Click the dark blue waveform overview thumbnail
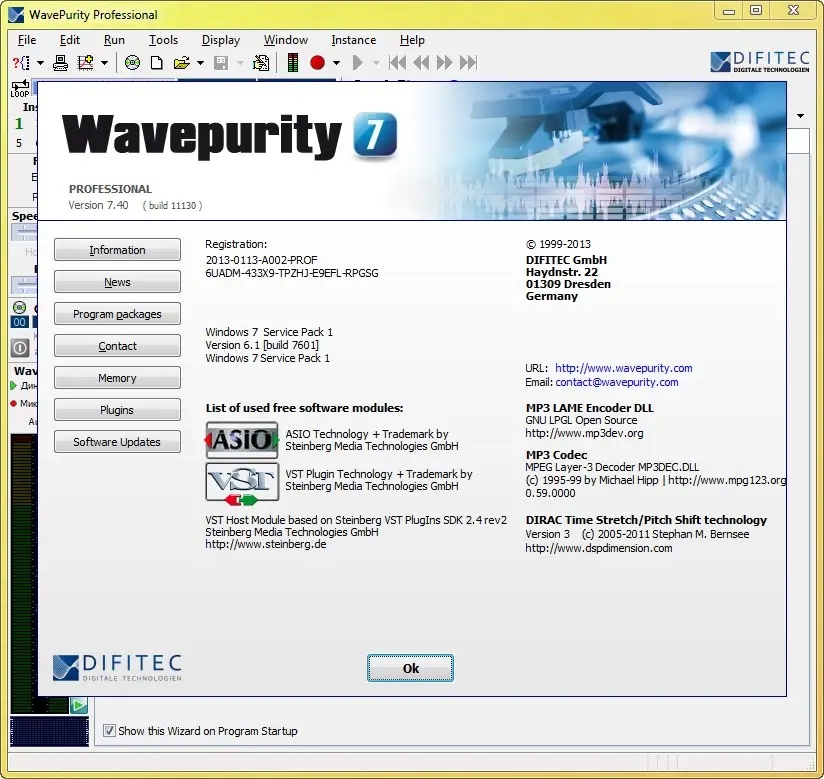This screenshot has height=779, width=824. click(49, 731)
